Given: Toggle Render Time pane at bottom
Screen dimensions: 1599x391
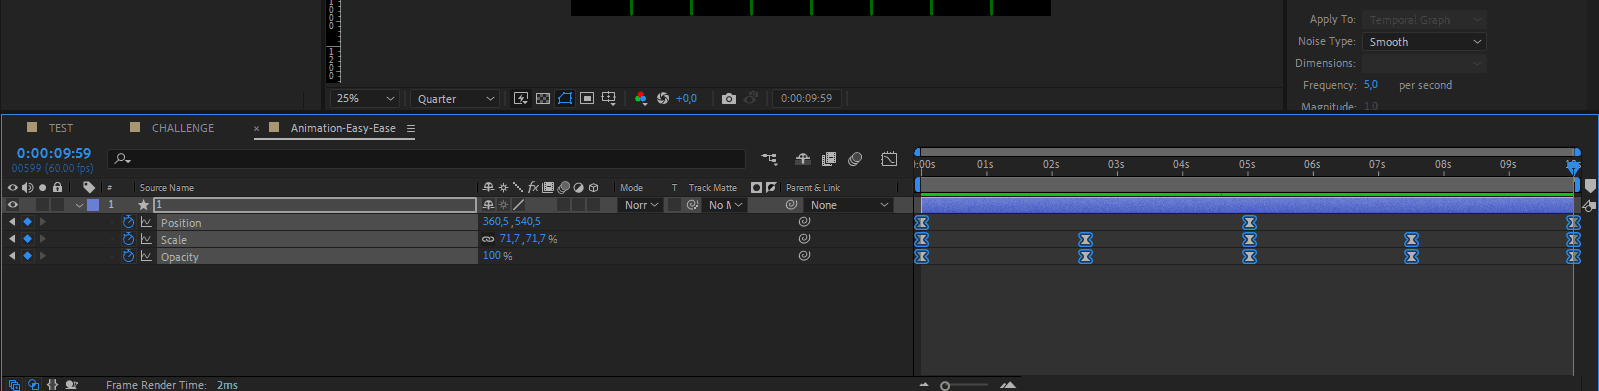Looking at the screenshot, I should point(71,384).
